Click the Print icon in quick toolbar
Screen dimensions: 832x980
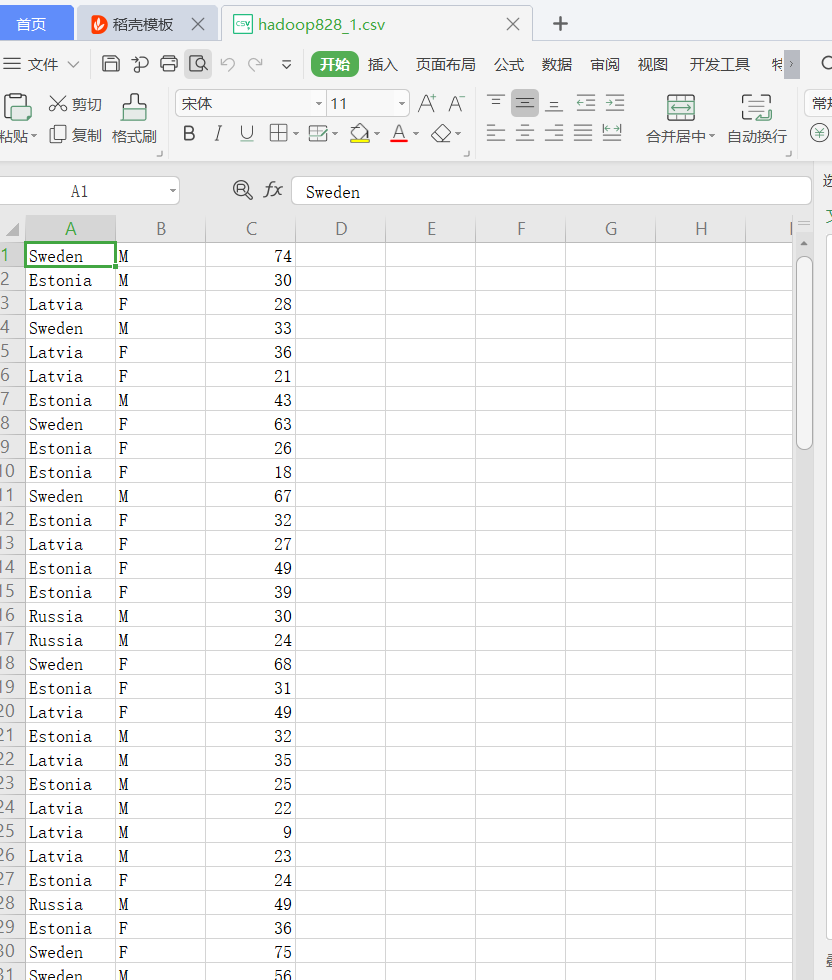pyautogui.click(x=169, y=64)
